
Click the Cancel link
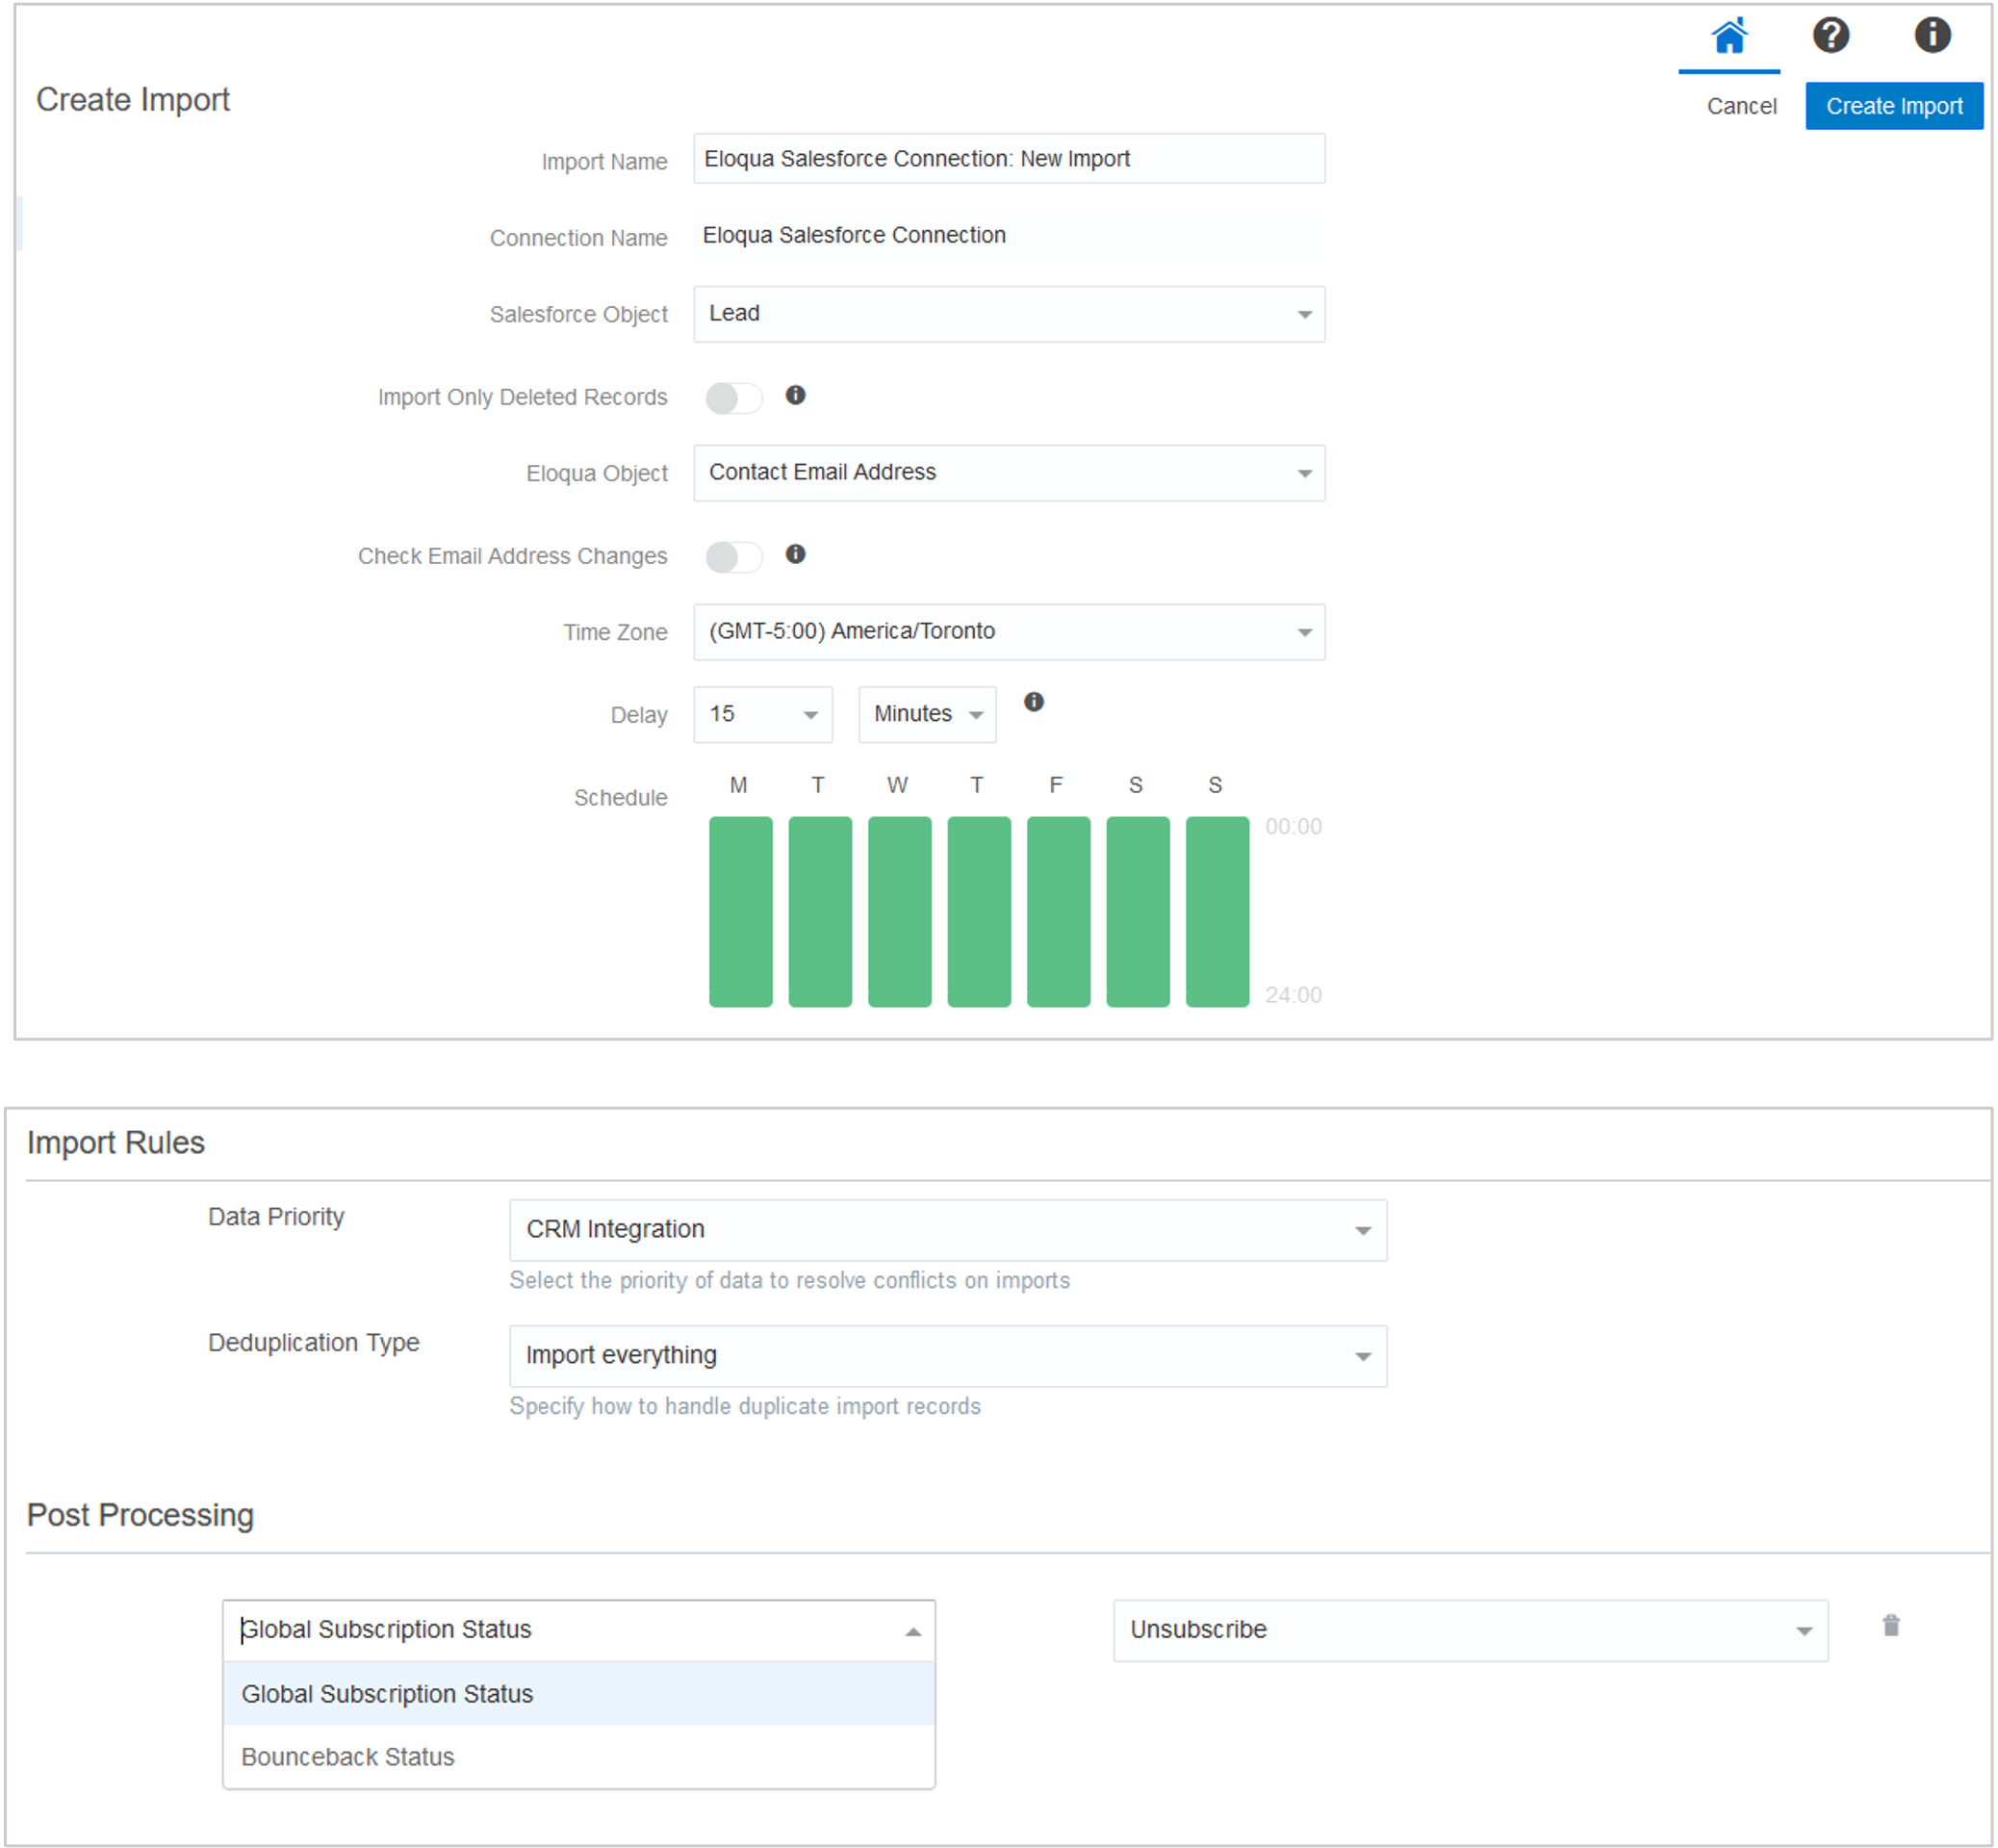coord(1741,106)
